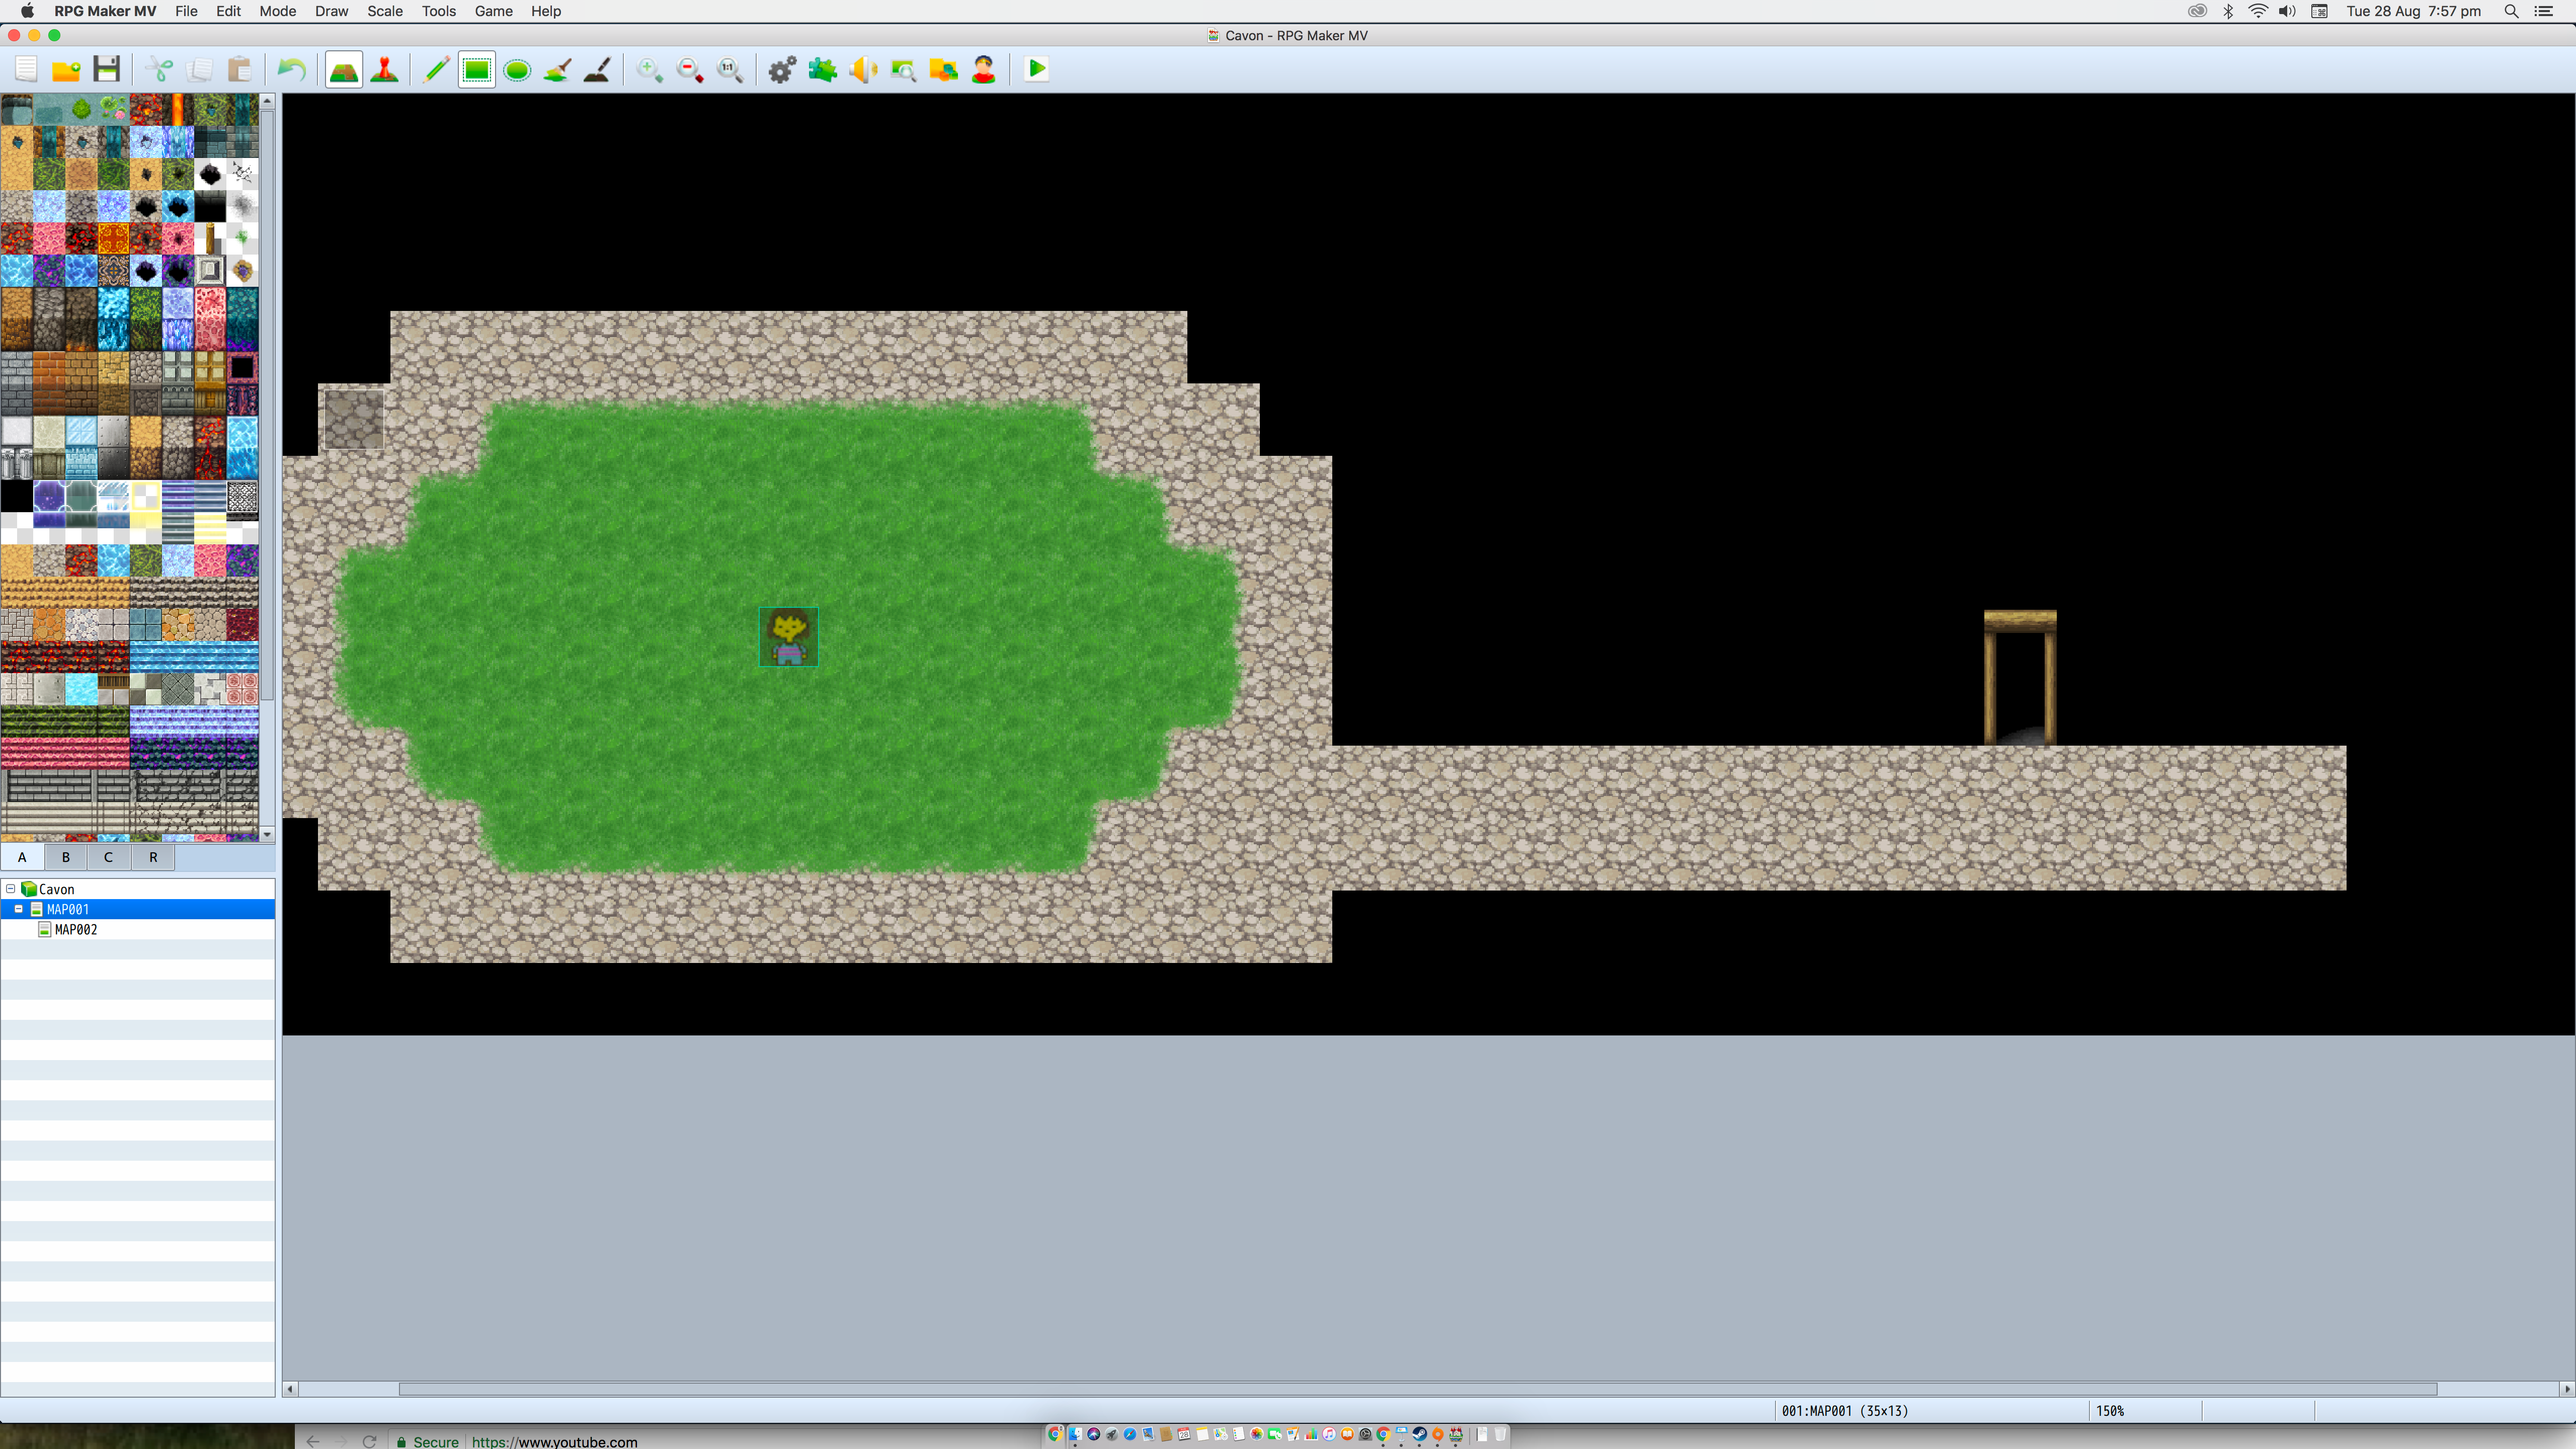Zoom out of the map
Image resolution: width=2576 pixels, height=1449 pixels.
[x=690, y=69]
